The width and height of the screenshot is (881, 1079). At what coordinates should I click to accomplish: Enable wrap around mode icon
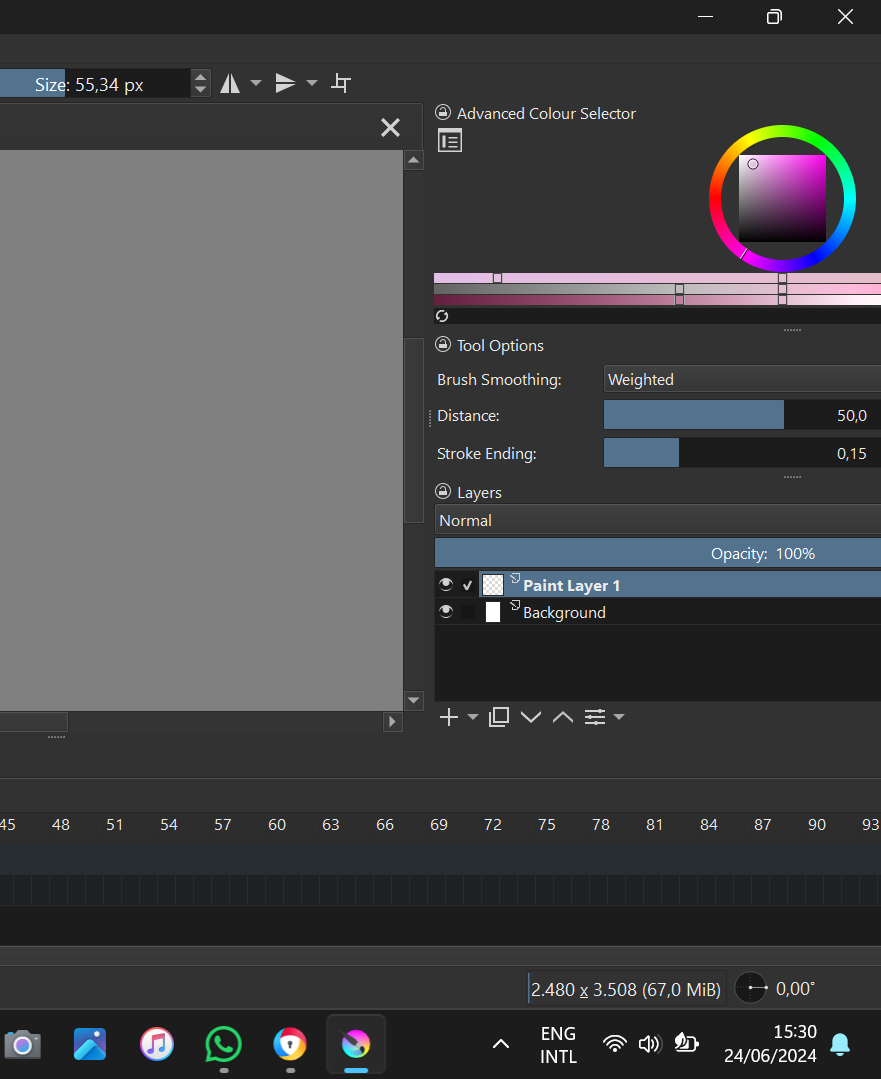341,84
